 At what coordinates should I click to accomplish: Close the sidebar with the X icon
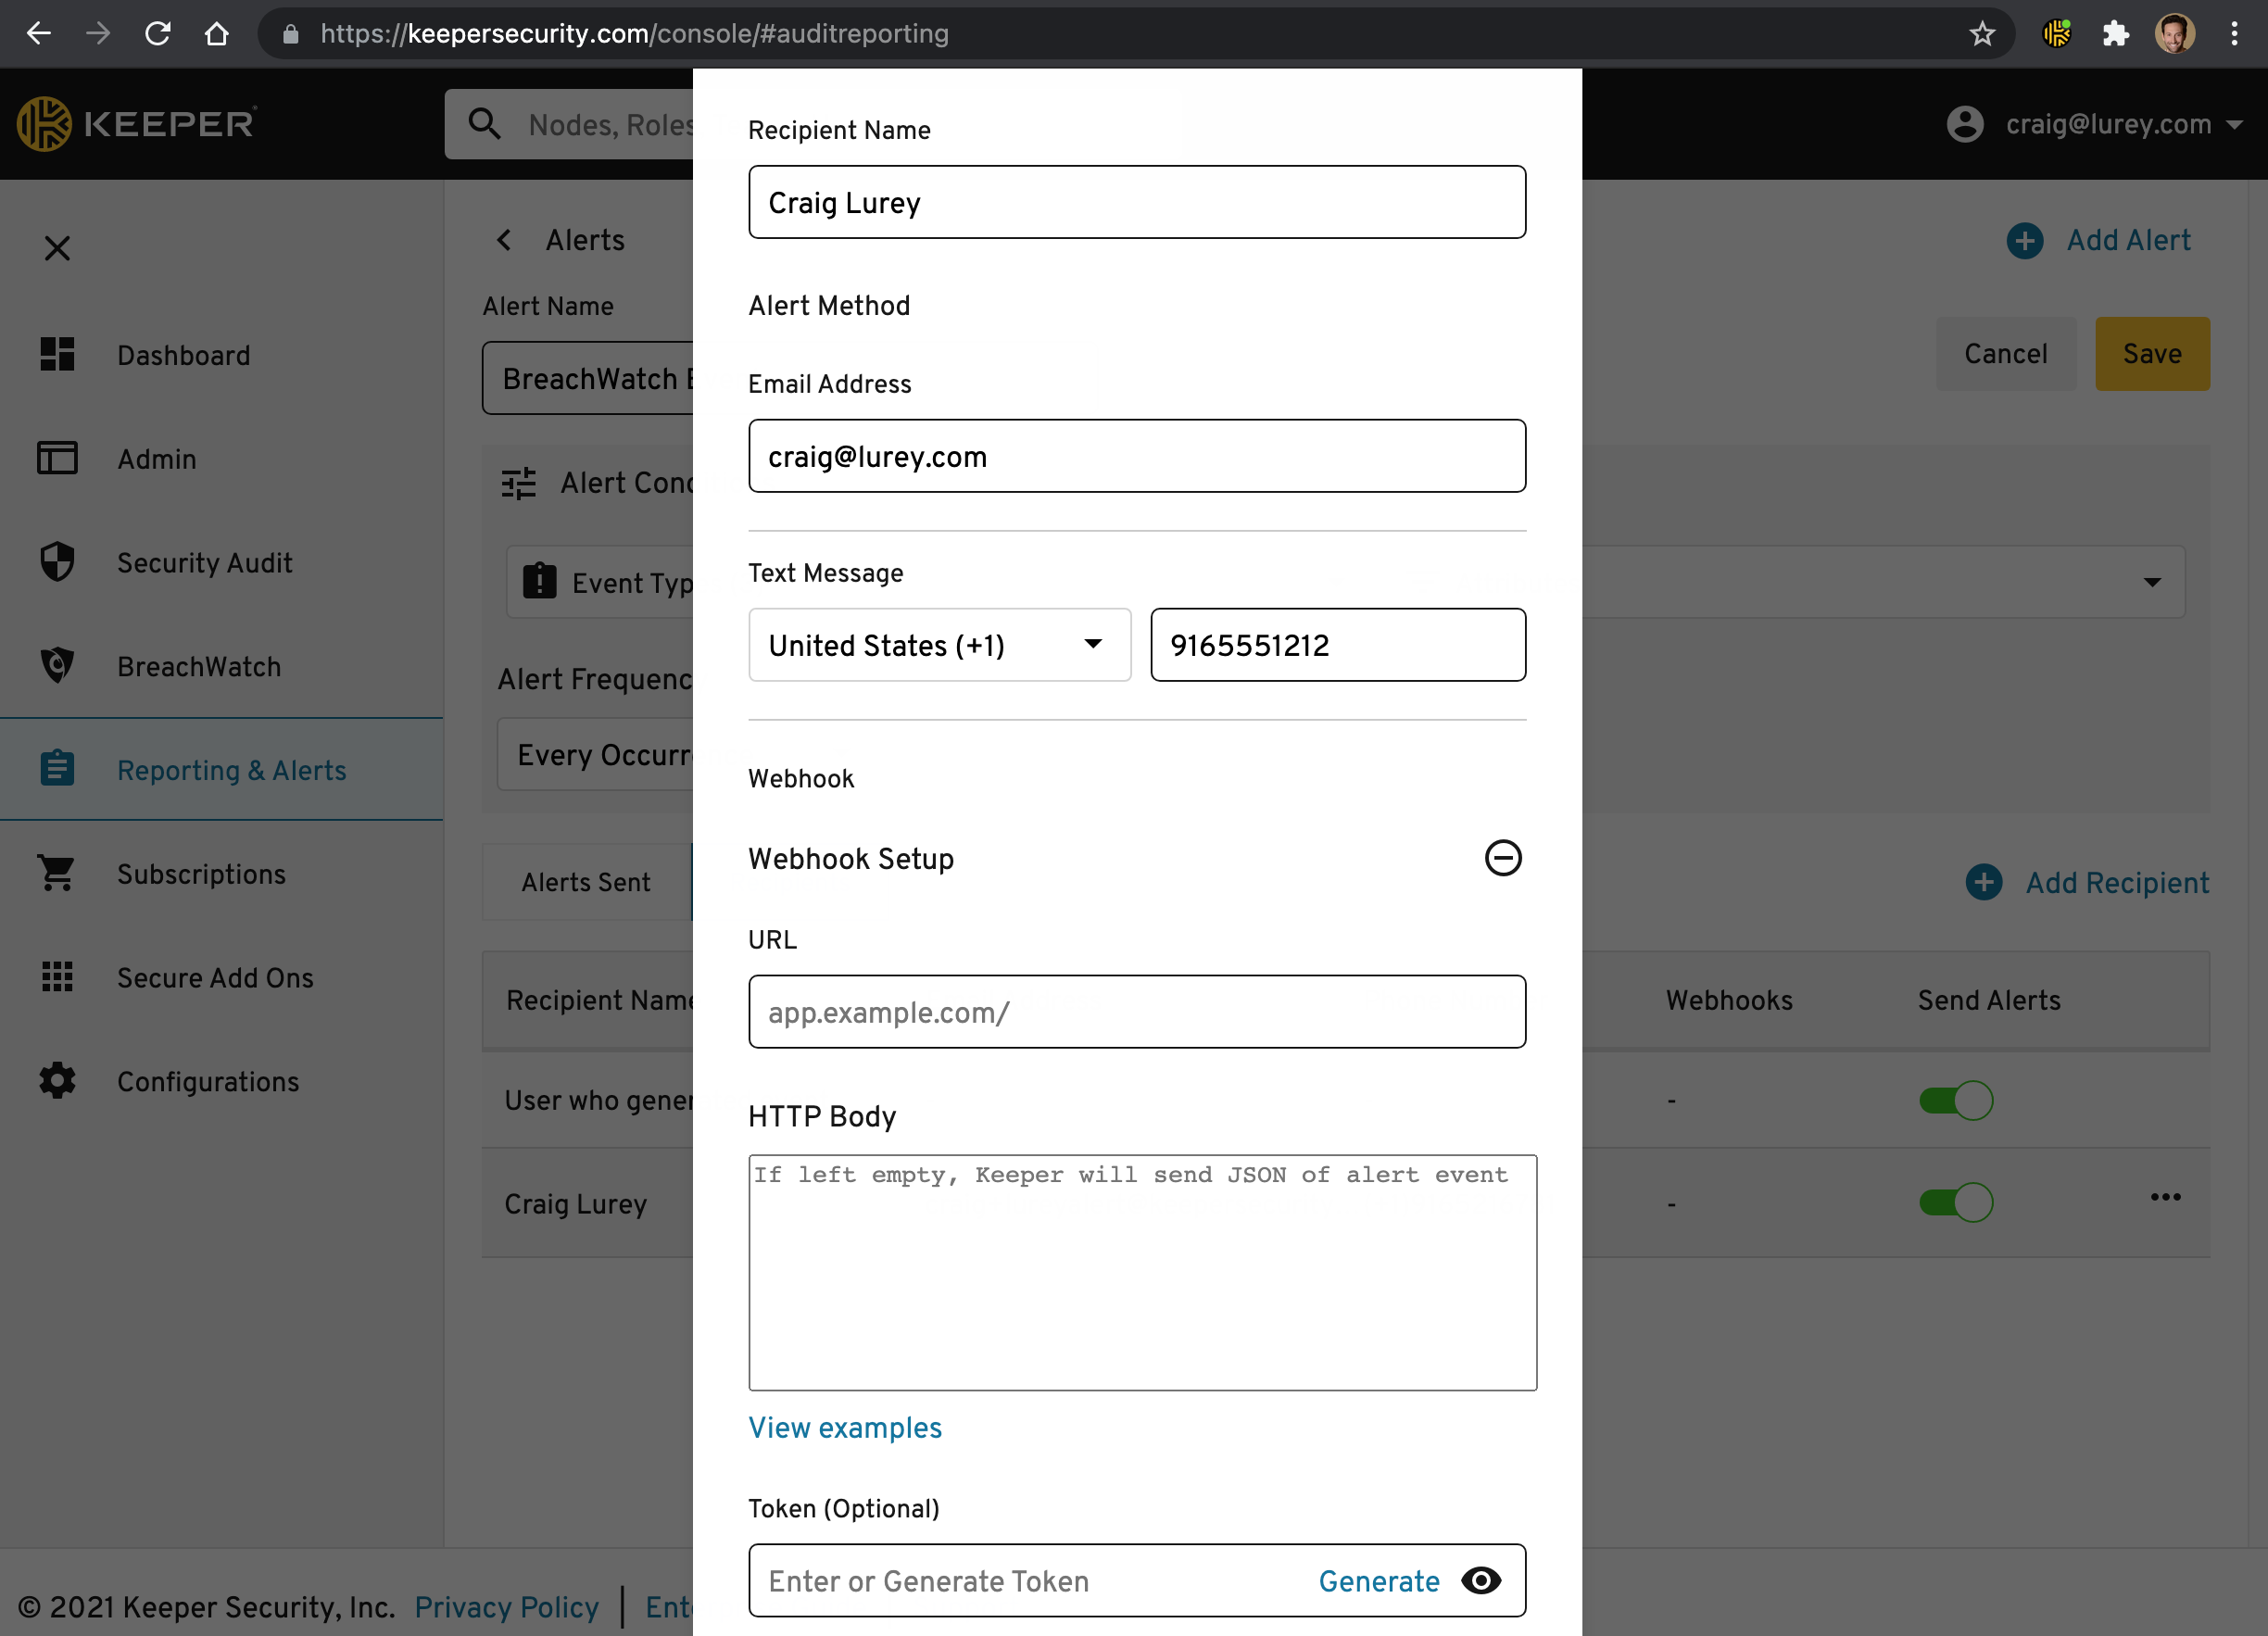click(57, 248)
